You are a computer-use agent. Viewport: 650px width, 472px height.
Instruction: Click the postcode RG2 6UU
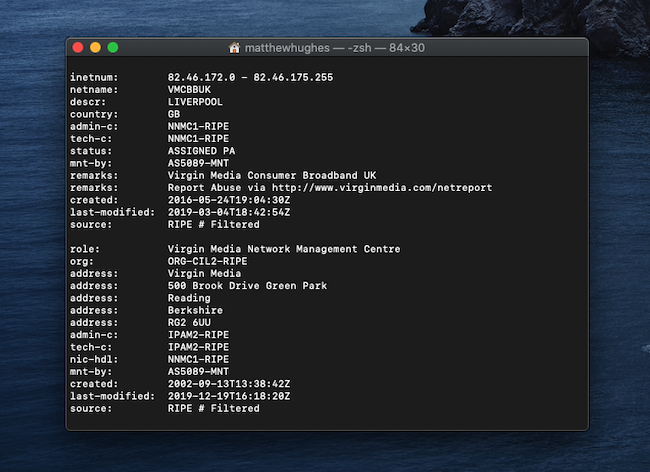coord(190,322)
